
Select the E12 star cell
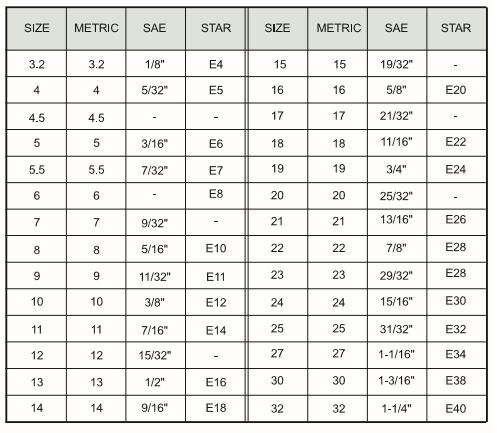(216, 302)
